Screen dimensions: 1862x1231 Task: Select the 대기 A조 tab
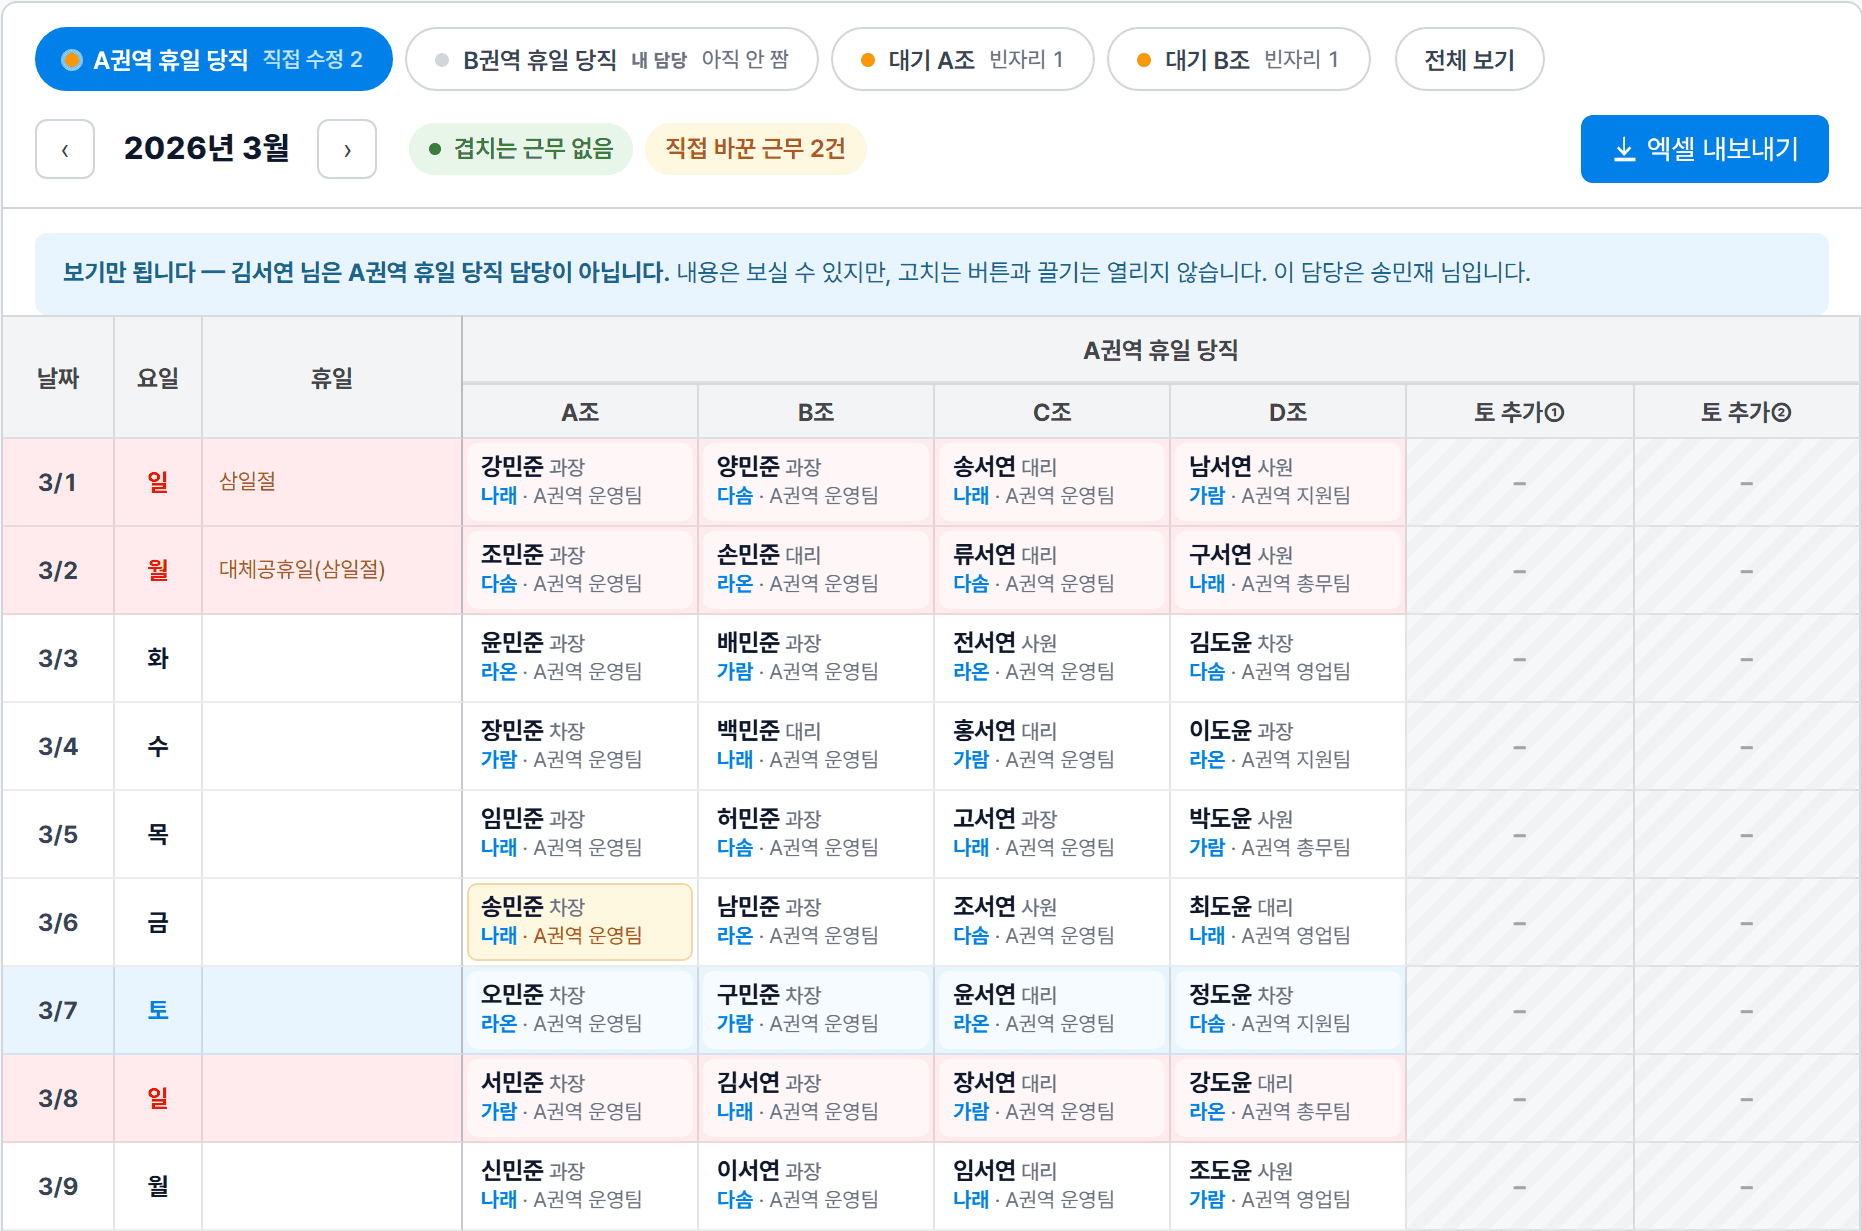coord(962,59)
